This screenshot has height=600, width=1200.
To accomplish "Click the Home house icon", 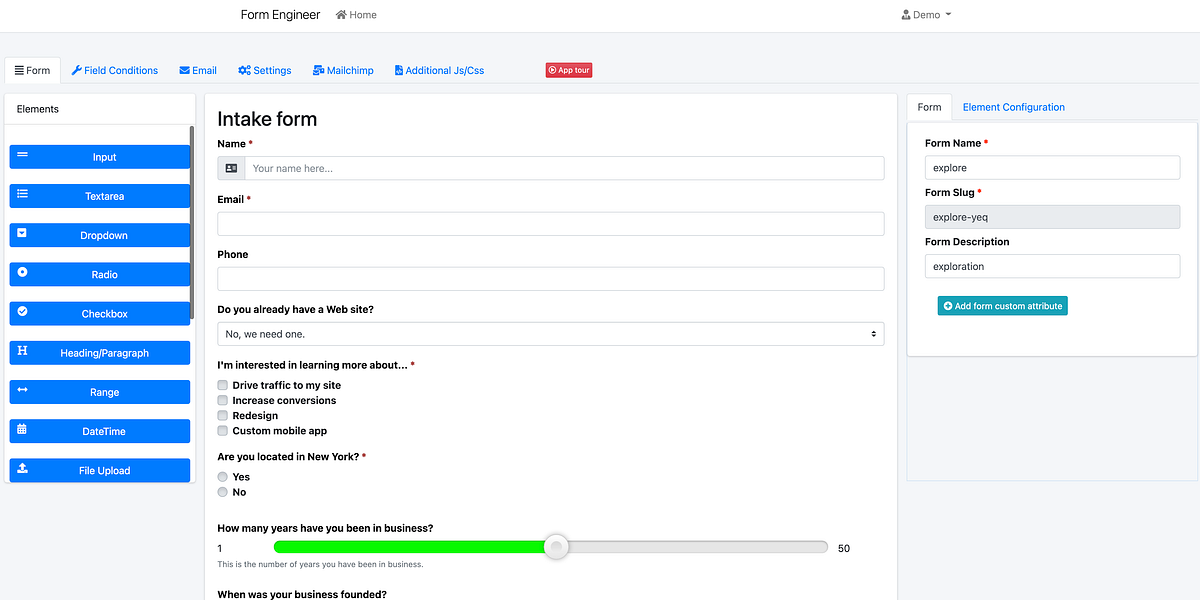I will click(341, 15).
